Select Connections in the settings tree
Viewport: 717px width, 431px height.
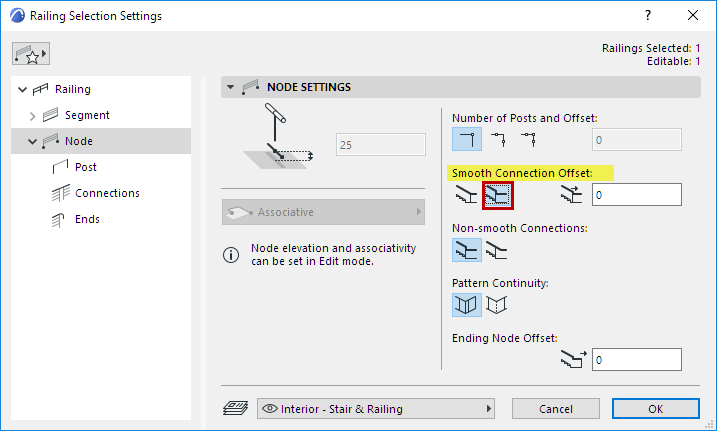107,193
